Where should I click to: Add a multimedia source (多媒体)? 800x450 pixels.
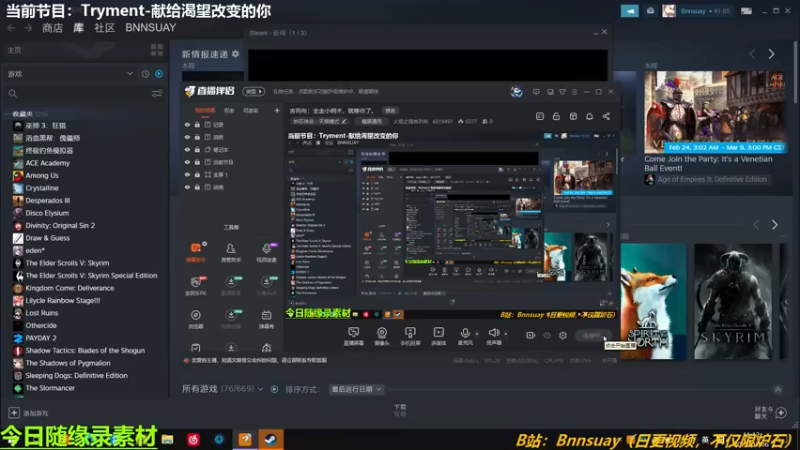438,336
